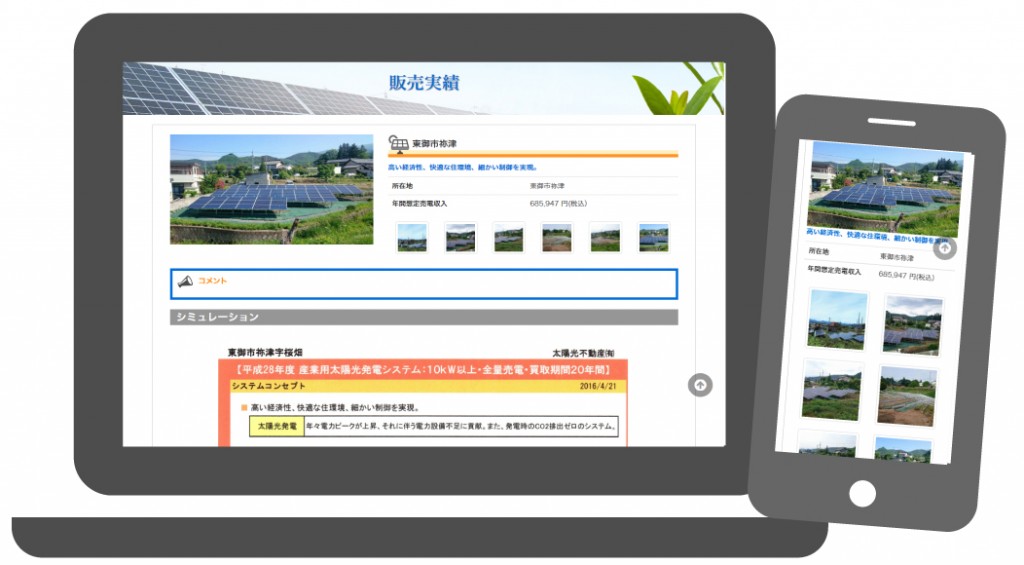Image resolution: width=1024 pixels, height=565 pixels.
Task: Click the large solar farm photo on the laptop
Action: [271, 189]
